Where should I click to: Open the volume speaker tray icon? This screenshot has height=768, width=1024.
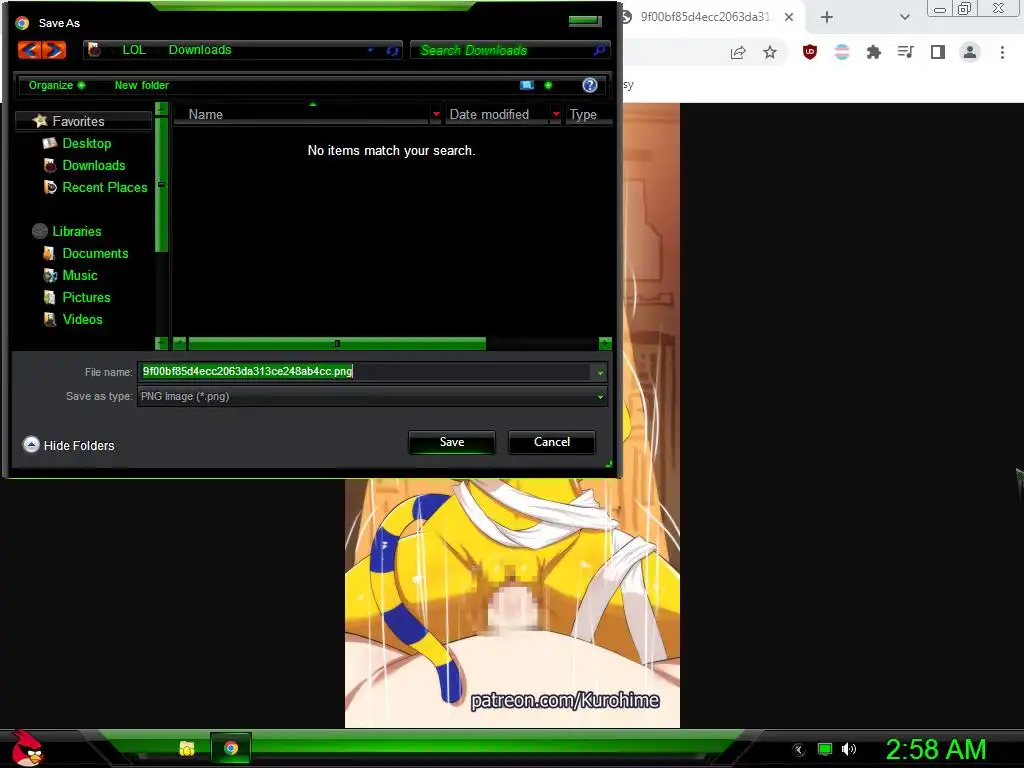click(x=849, y=750)
